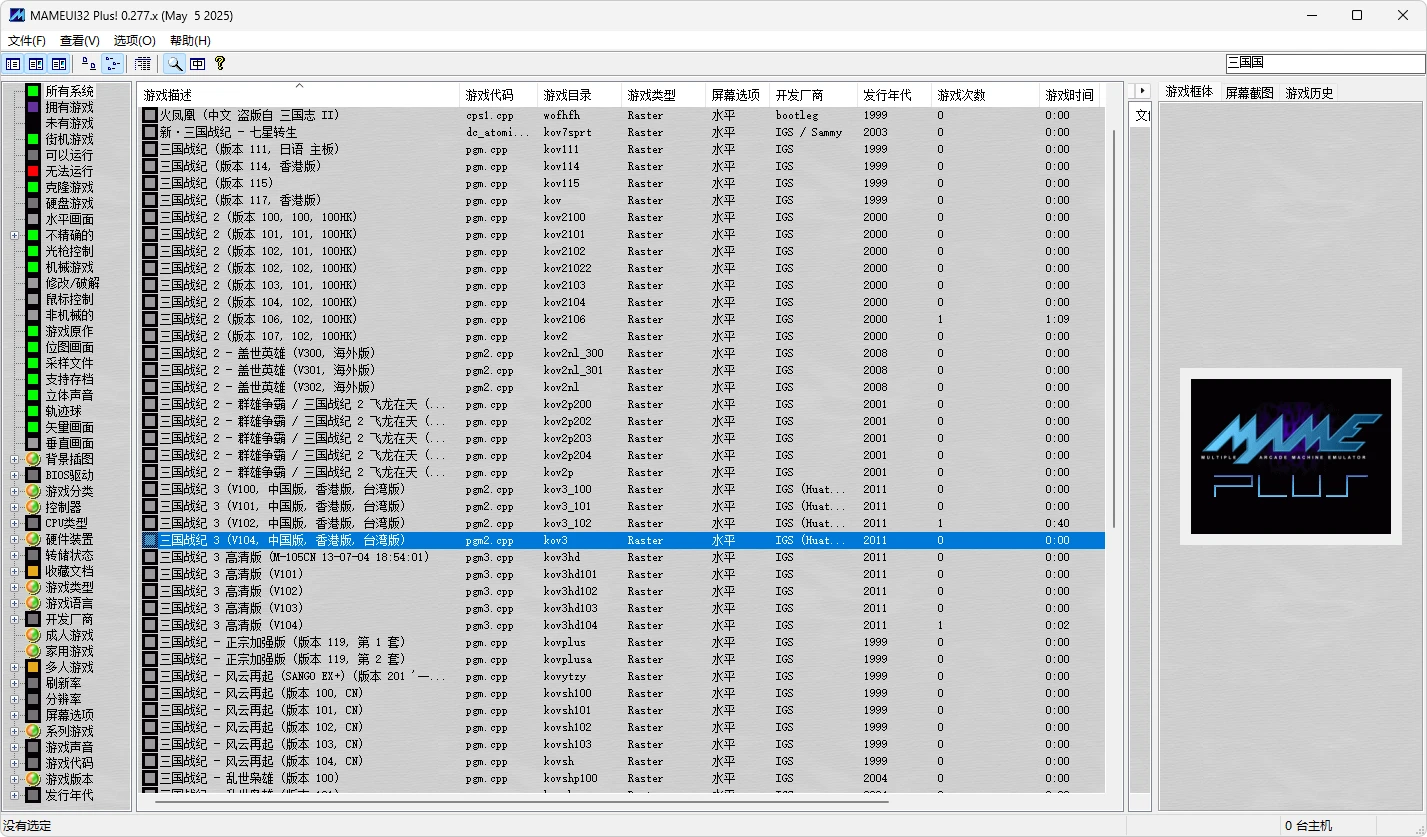Expand the 开发厂商 folder node
The height and width of the screenshot is (837, 1427).
pos(14,619)
